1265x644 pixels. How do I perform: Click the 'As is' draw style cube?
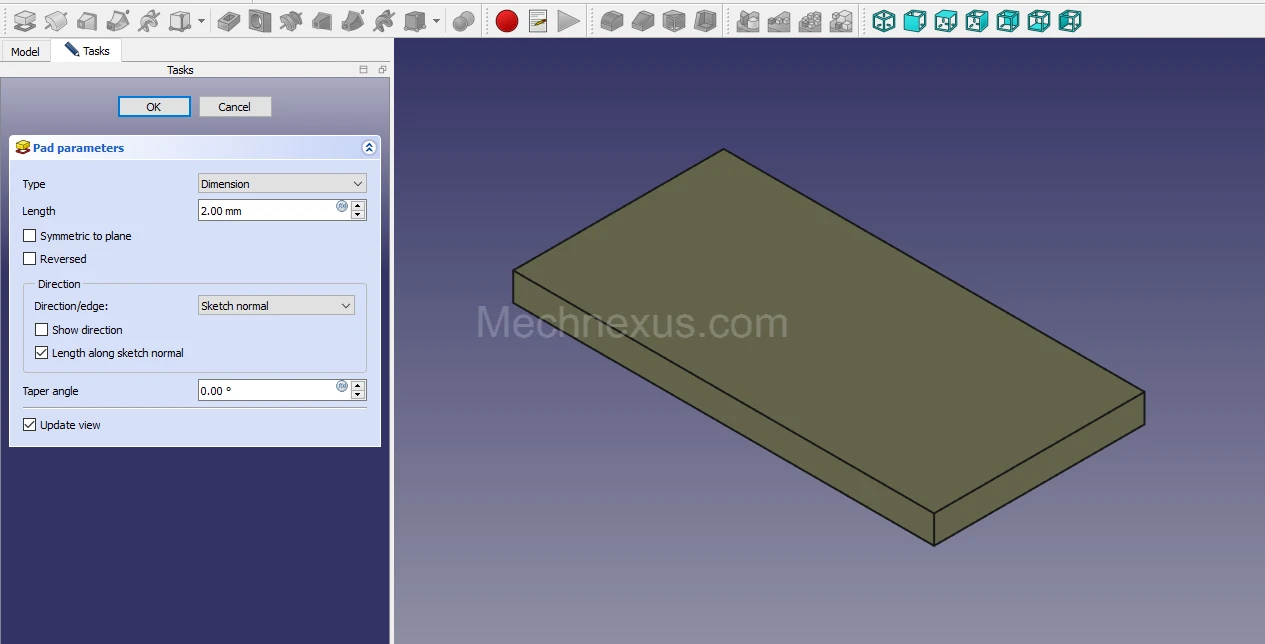coord(884,20)
